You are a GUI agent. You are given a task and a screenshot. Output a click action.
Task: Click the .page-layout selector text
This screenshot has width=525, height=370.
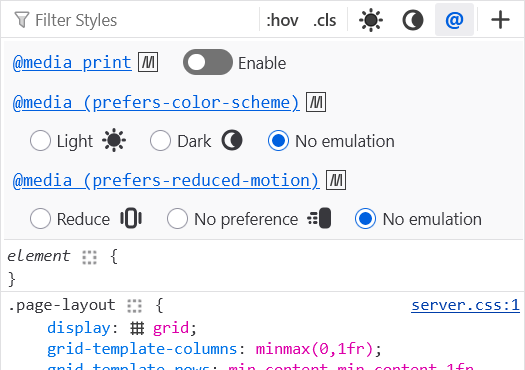tap(62, 305)
